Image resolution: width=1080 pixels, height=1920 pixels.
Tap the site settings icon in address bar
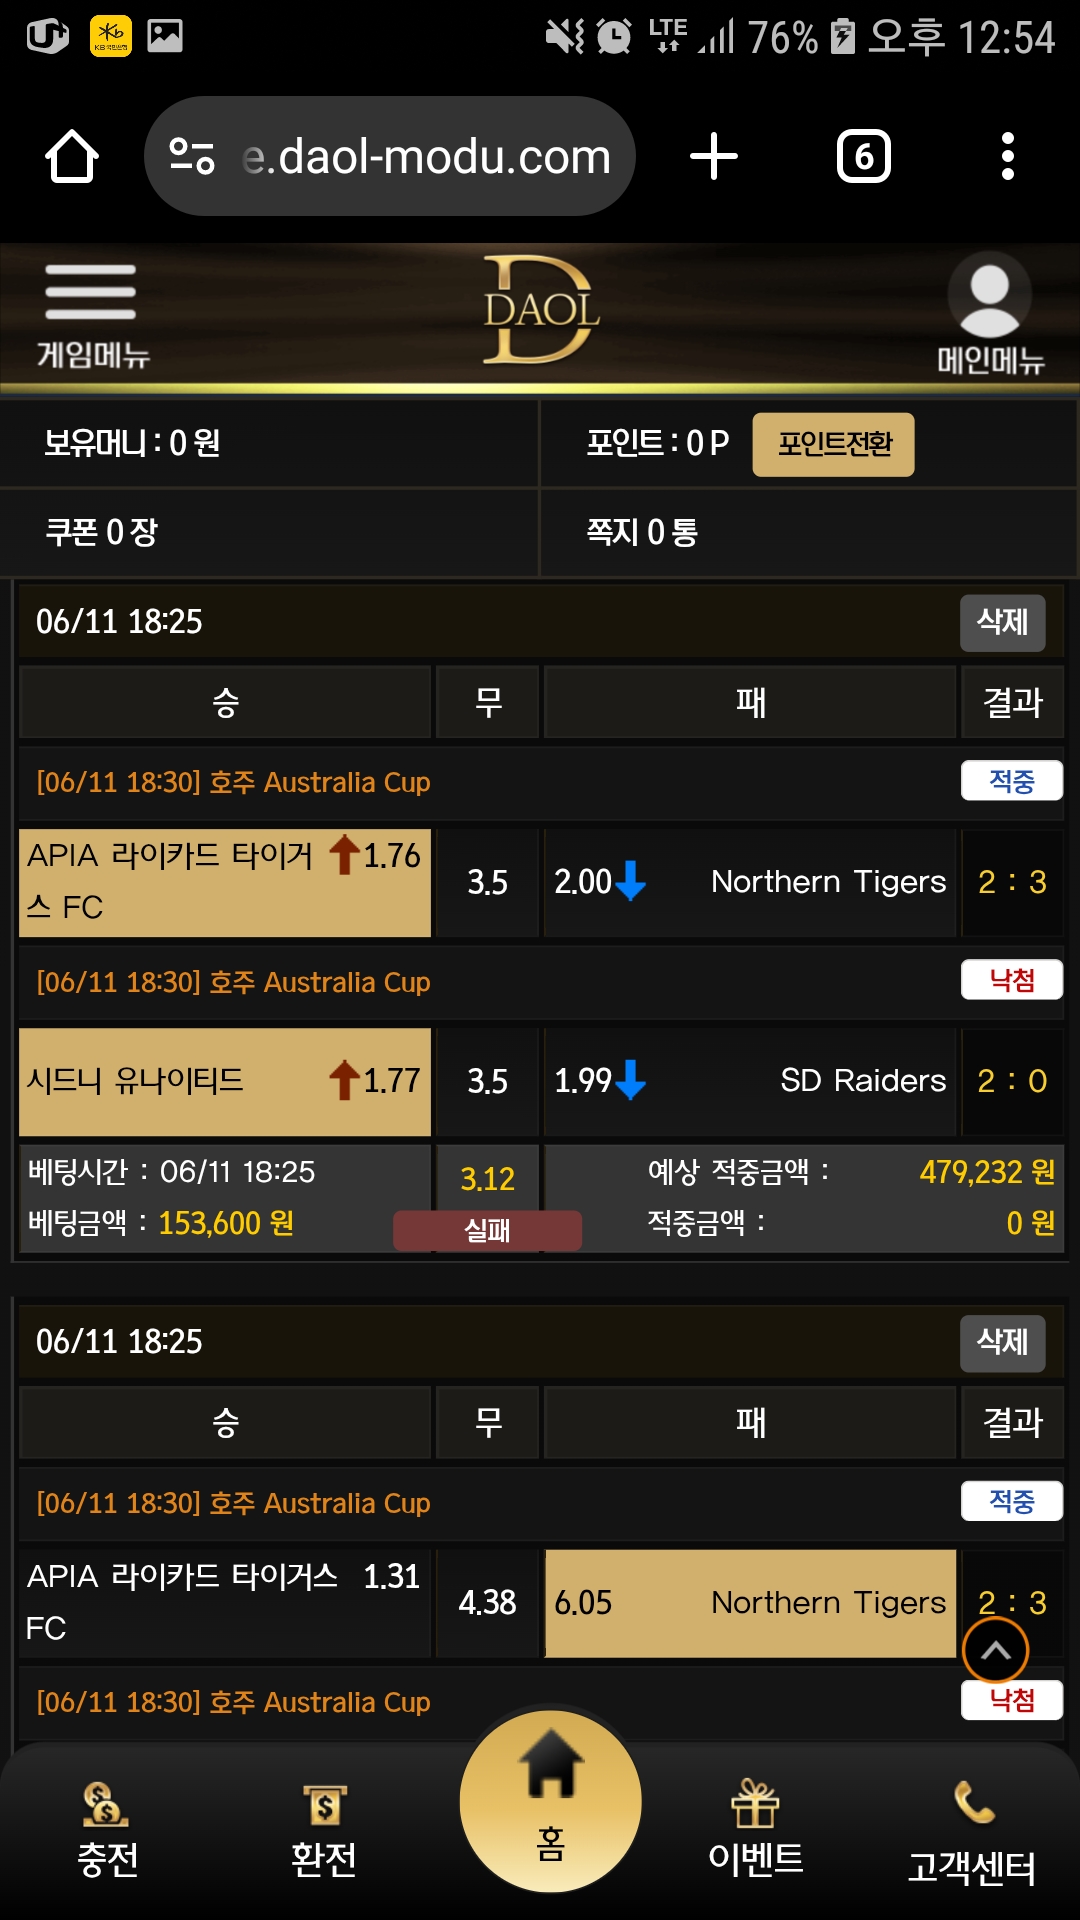[x=192, y=157]
